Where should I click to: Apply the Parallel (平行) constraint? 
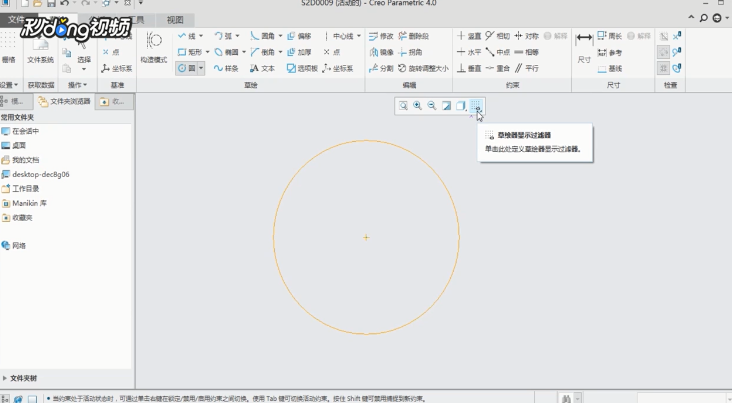click(x=527, y=68)
